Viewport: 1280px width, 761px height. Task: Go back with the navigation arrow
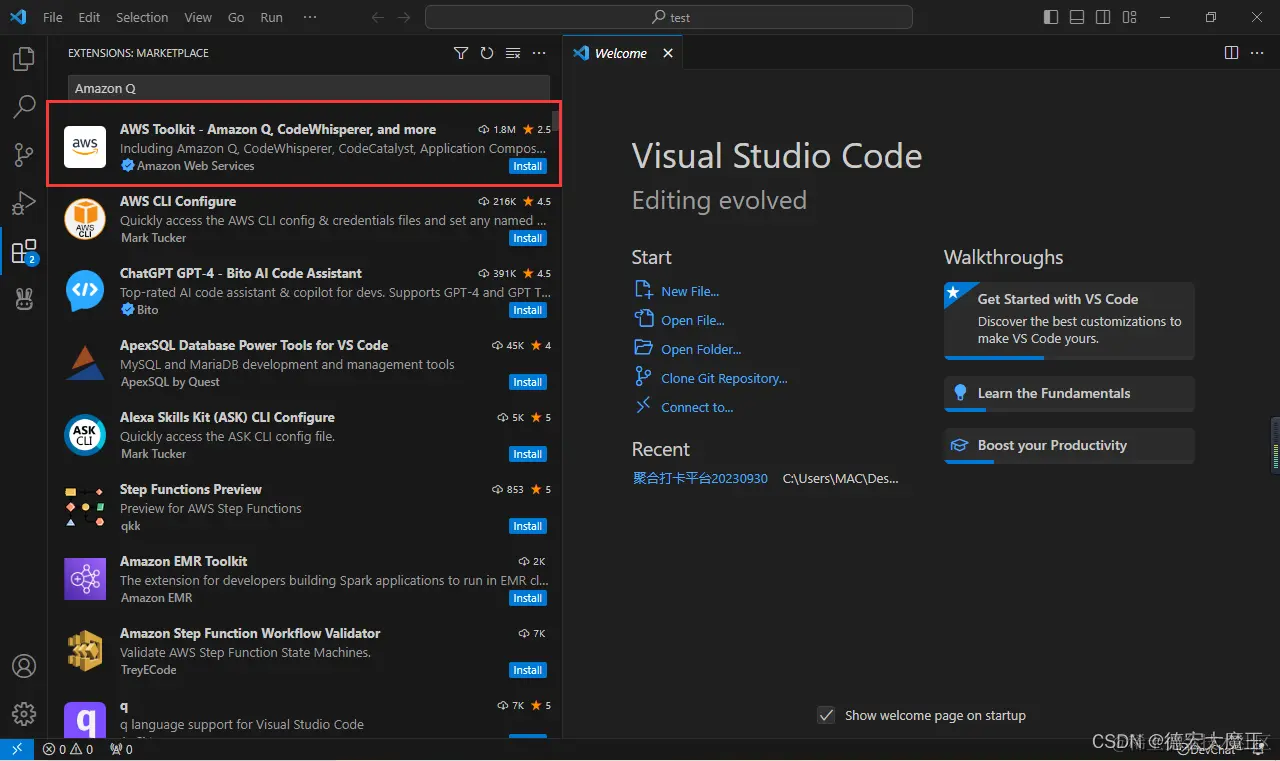click(377, 17)
